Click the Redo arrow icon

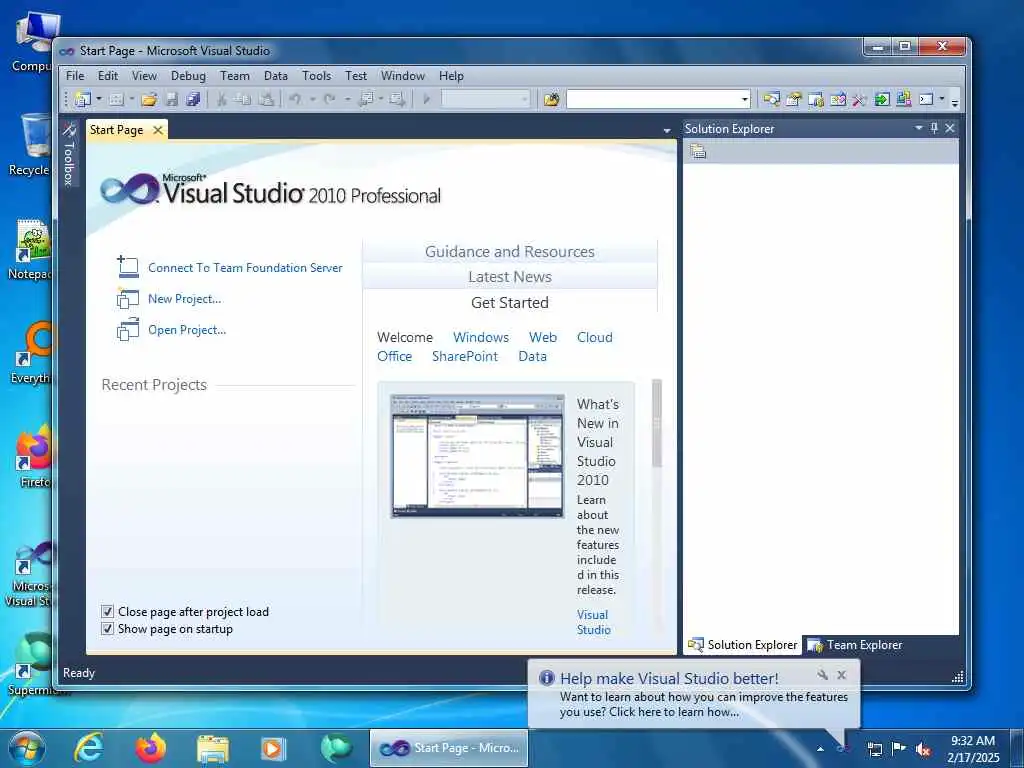(330, 99)
